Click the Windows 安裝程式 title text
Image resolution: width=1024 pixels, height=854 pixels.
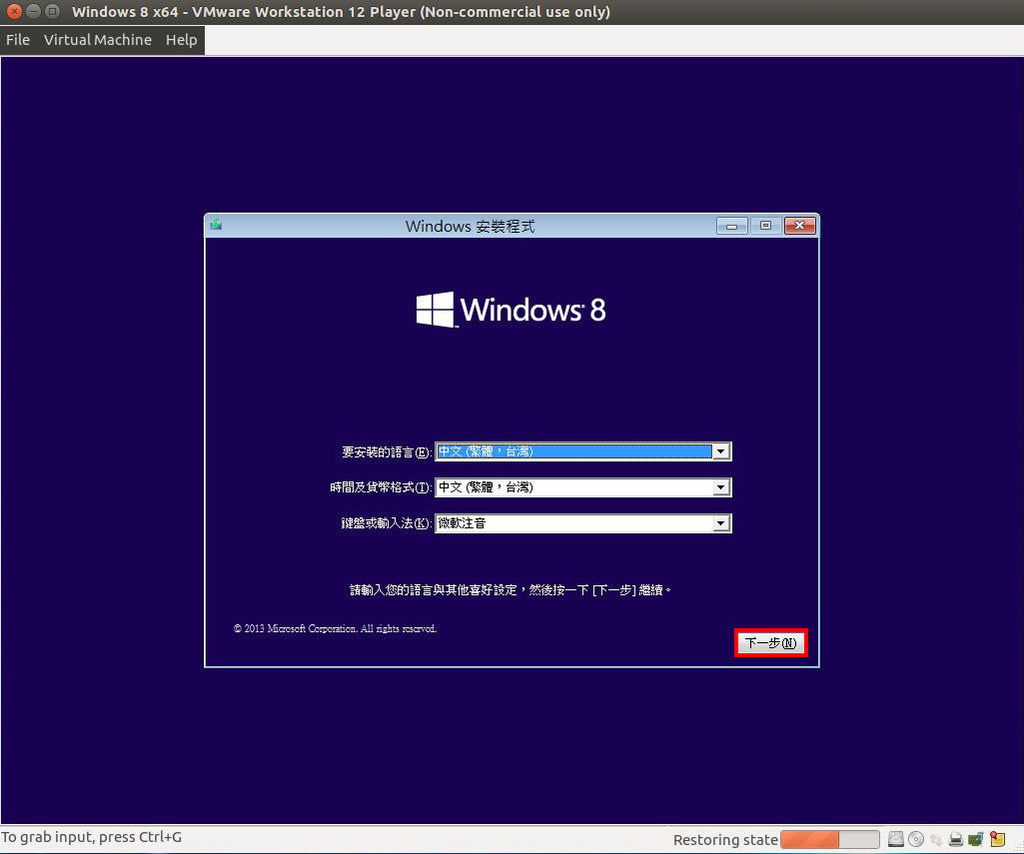click(470, 227)
